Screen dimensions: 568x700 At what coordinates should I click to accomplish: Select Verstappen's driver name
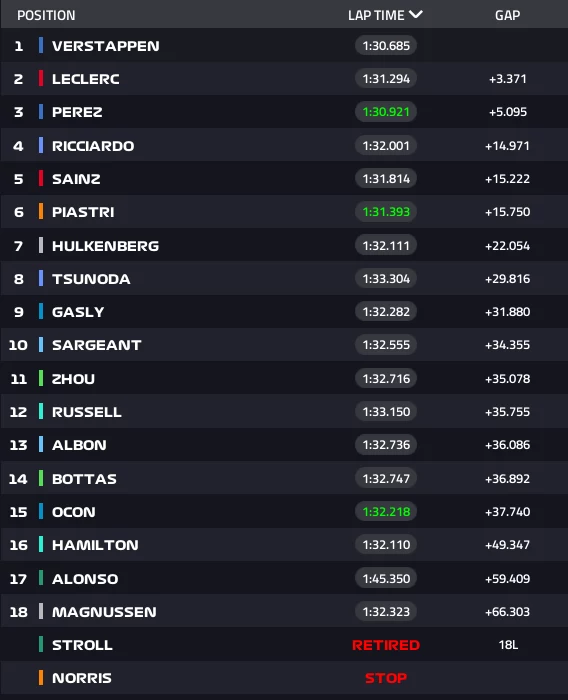click(105, 46)
